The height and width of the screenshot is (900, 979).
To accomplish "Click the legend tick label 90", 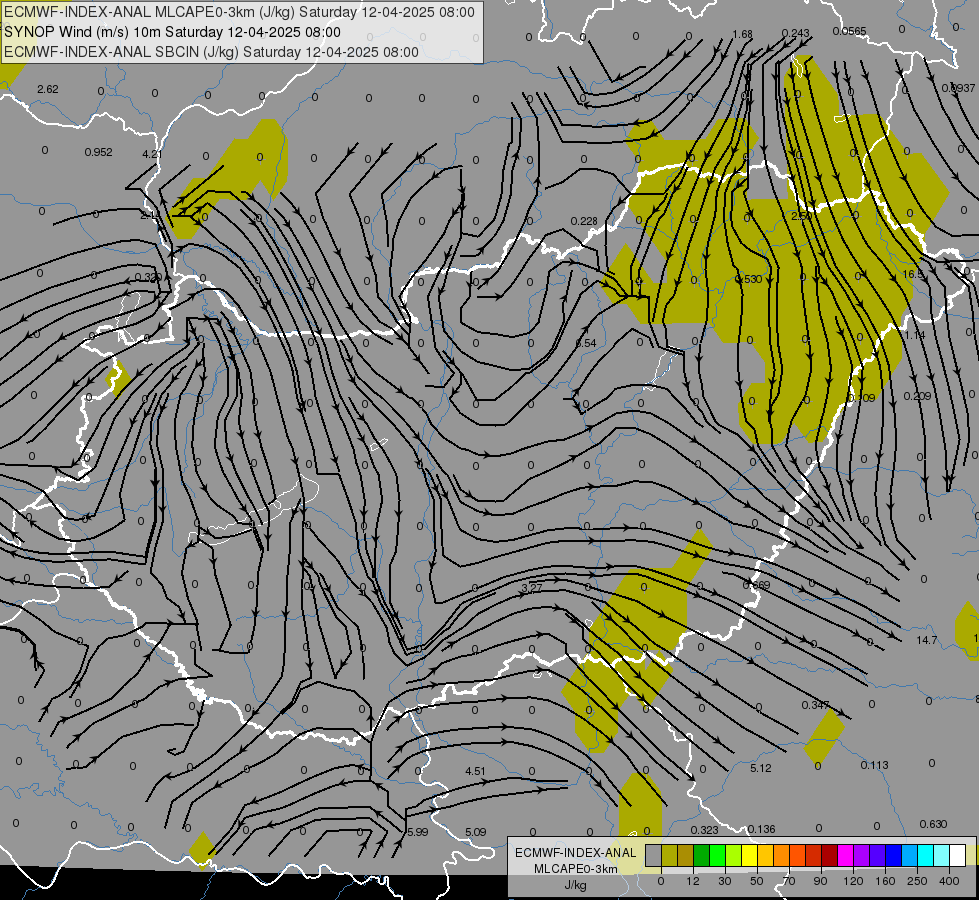I will point(820,881).
